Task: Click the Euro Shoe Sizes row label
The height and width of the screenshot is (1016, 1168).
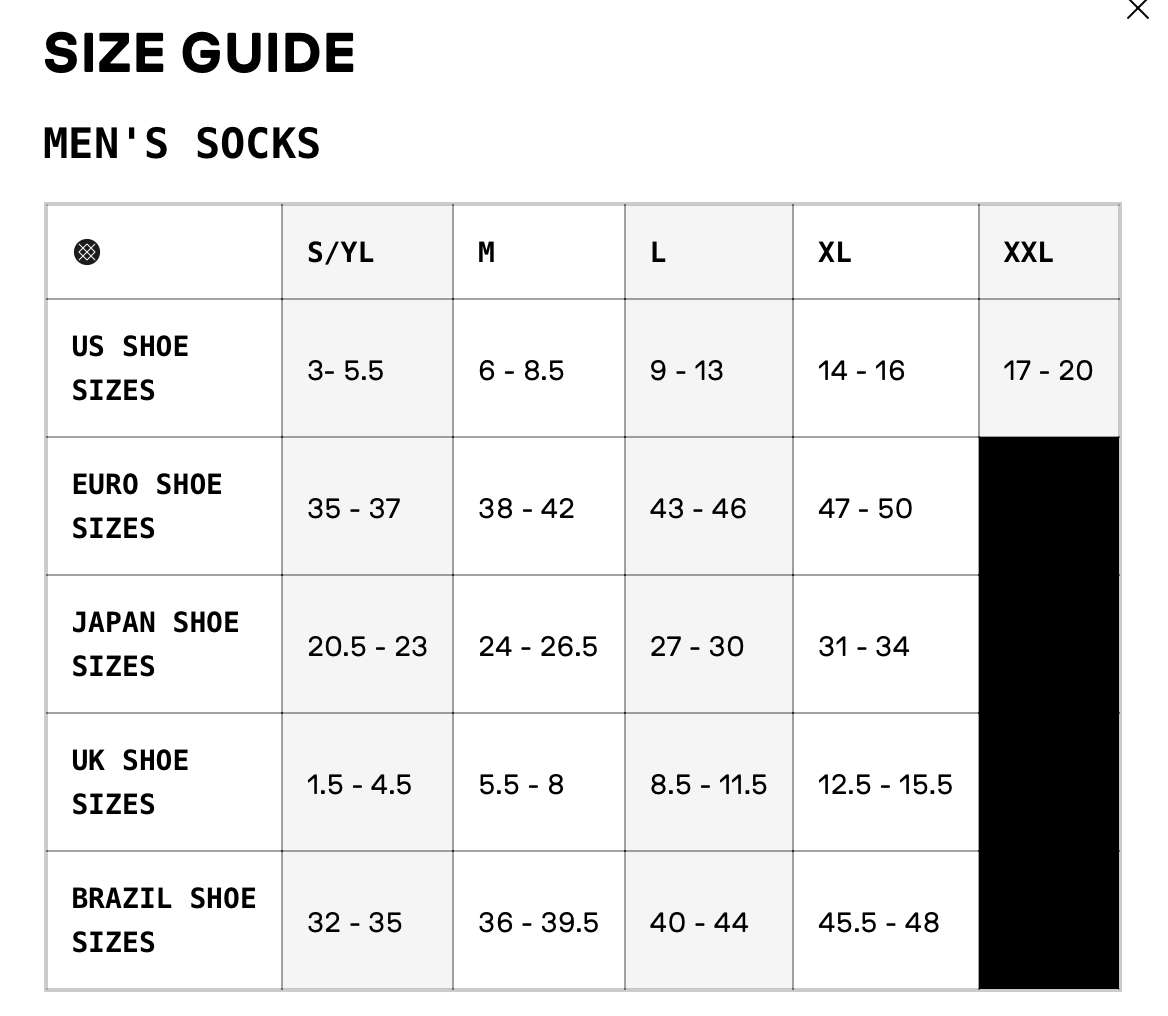Action: (147, 506)
